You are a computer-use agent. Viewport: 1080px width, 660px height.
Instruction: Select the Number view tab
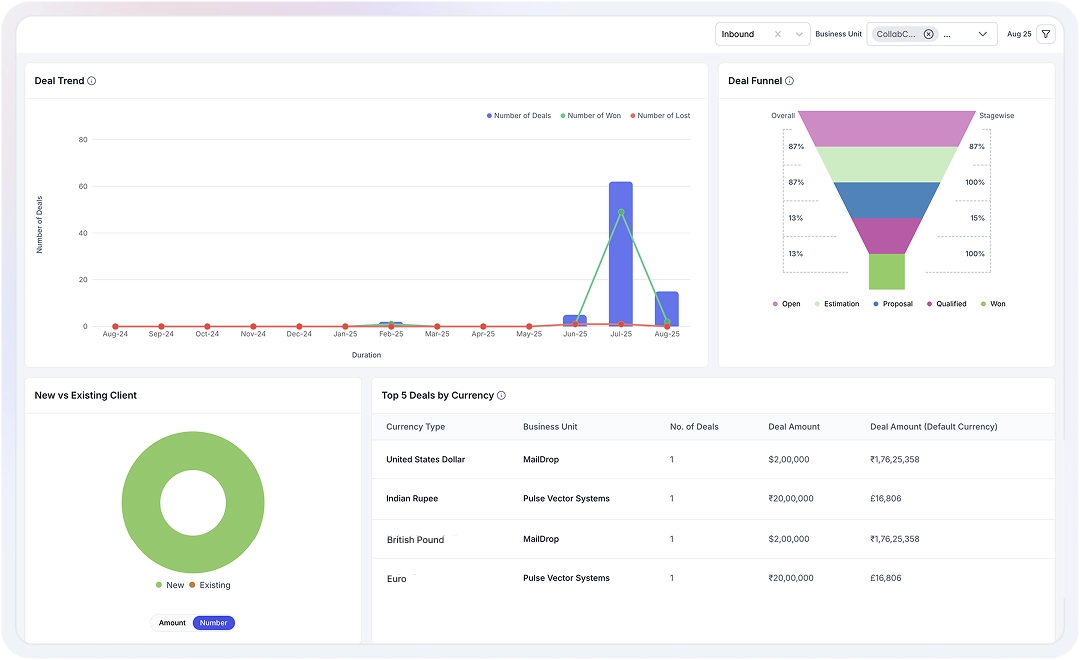click(213, 622)
